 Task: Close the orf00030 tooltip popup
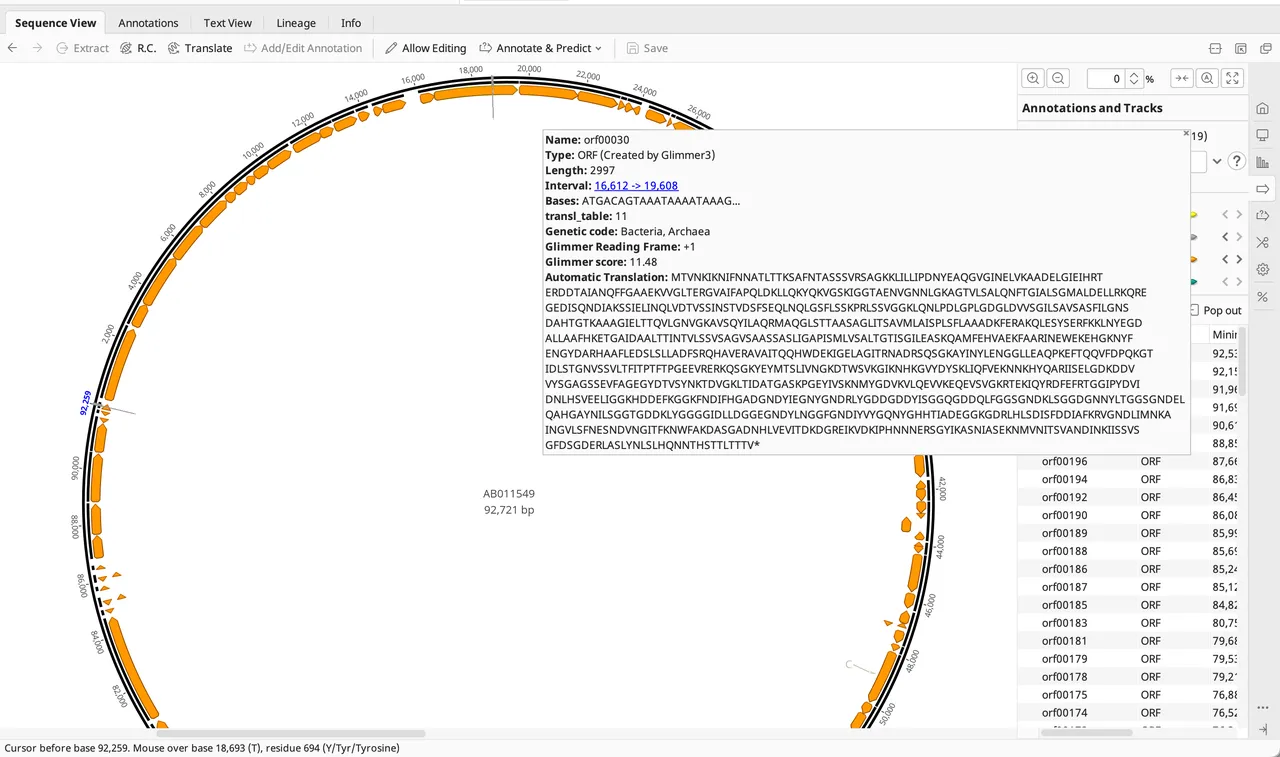point(1186,132)
